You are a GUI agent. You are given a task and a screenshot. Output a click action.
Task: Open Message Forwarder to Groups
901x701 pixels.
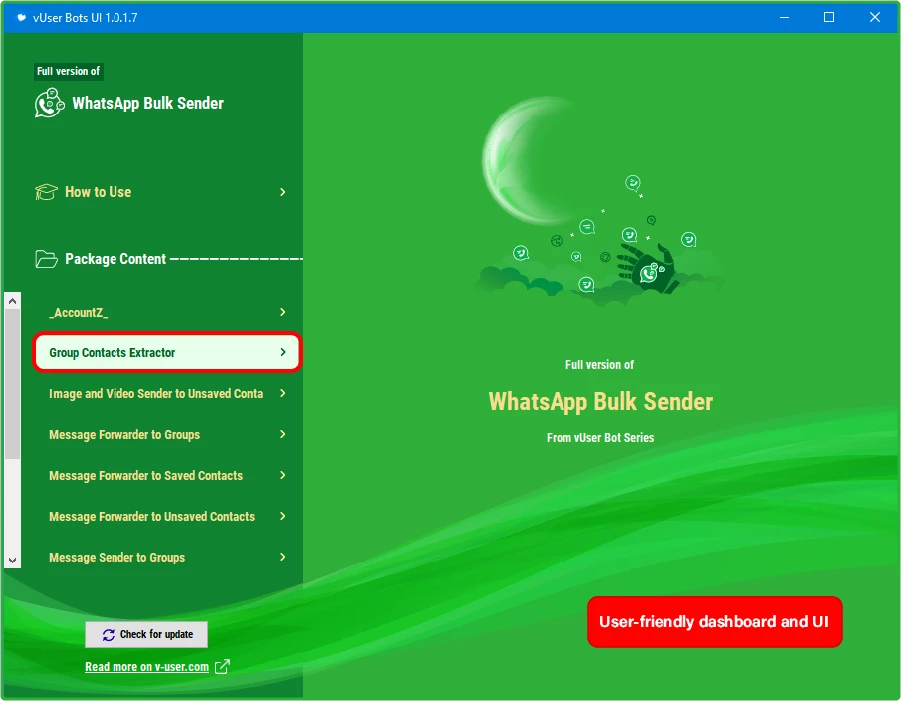167,434
